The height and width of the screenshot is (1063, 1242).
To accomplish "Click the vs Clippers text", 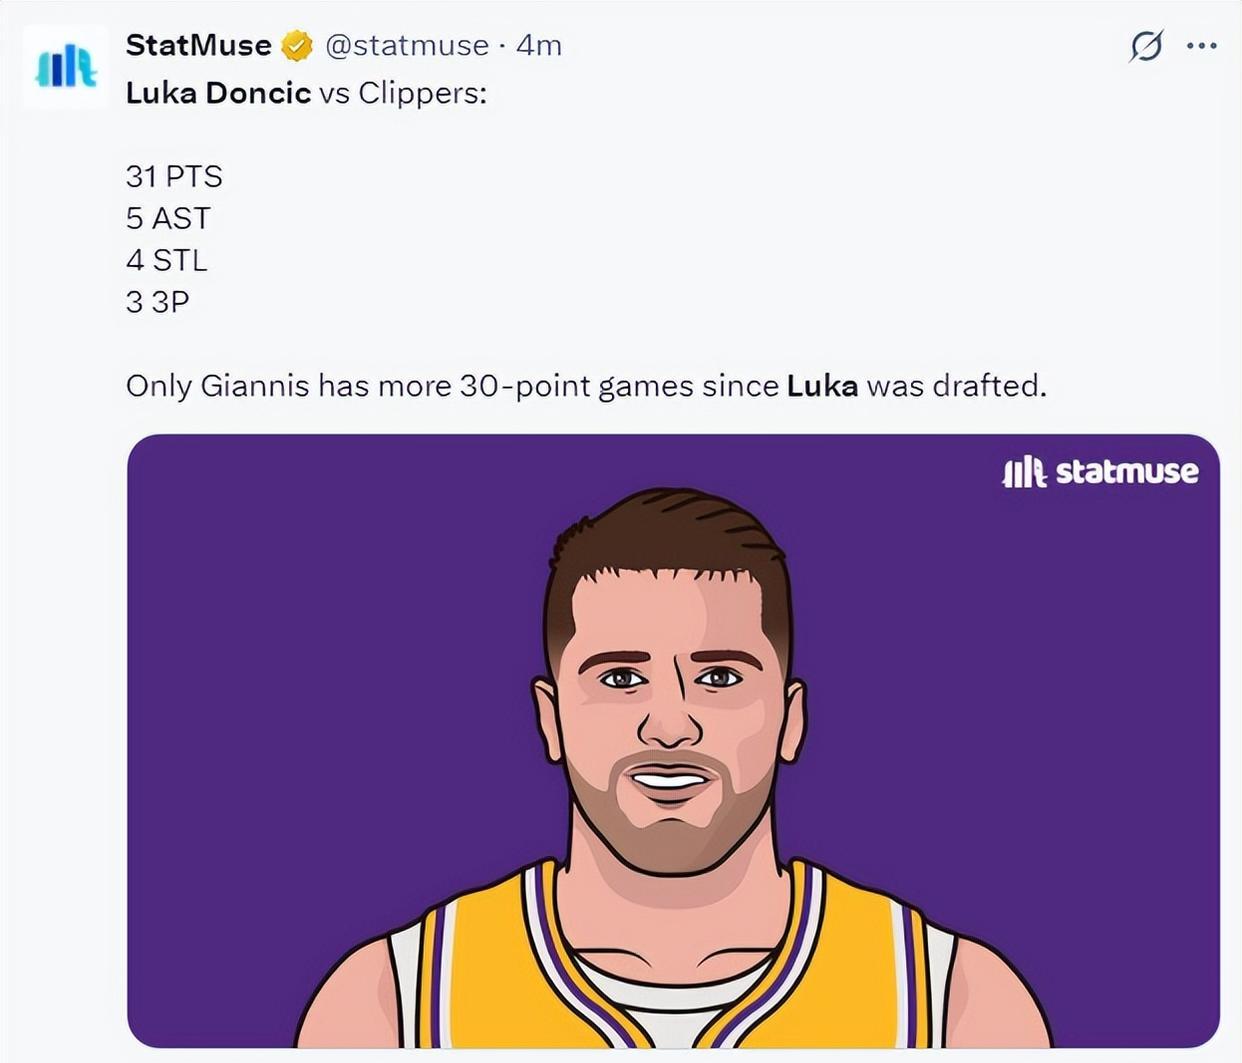I will pos(402,93).
